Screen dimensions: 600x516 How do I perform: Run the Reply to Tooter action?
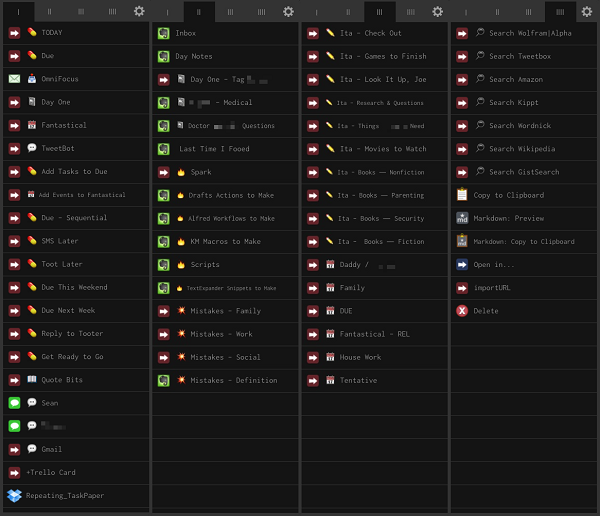tap(76, 334)
